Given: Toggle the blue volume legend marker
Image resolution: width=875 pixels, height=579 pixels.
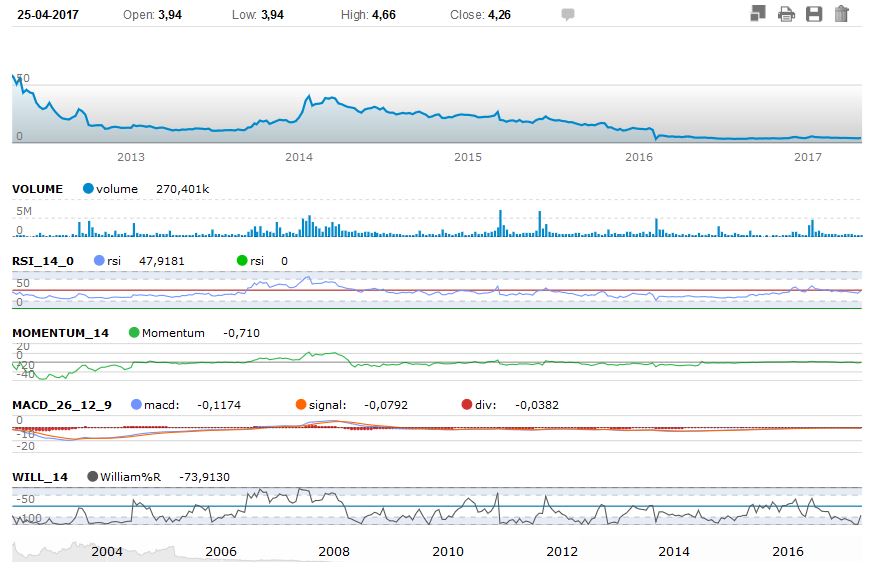Looking at the screenshot, I should [89, 189].
